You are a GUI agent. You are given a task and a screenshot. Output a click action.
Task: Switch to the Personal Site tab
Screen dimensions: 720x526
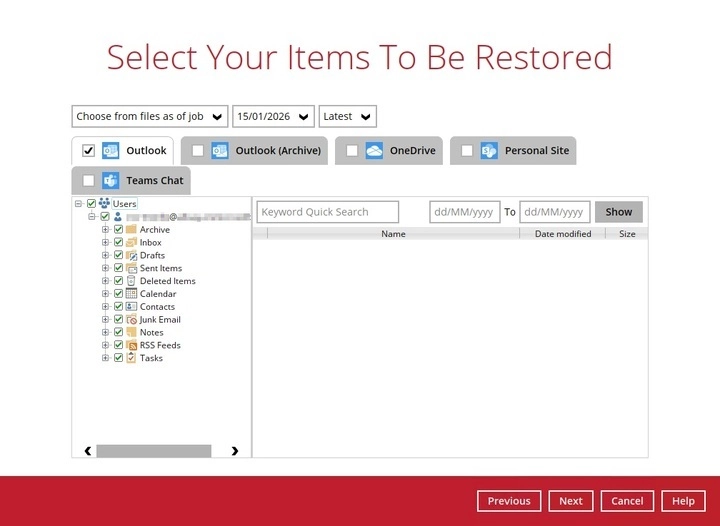(x=513, y=151)
